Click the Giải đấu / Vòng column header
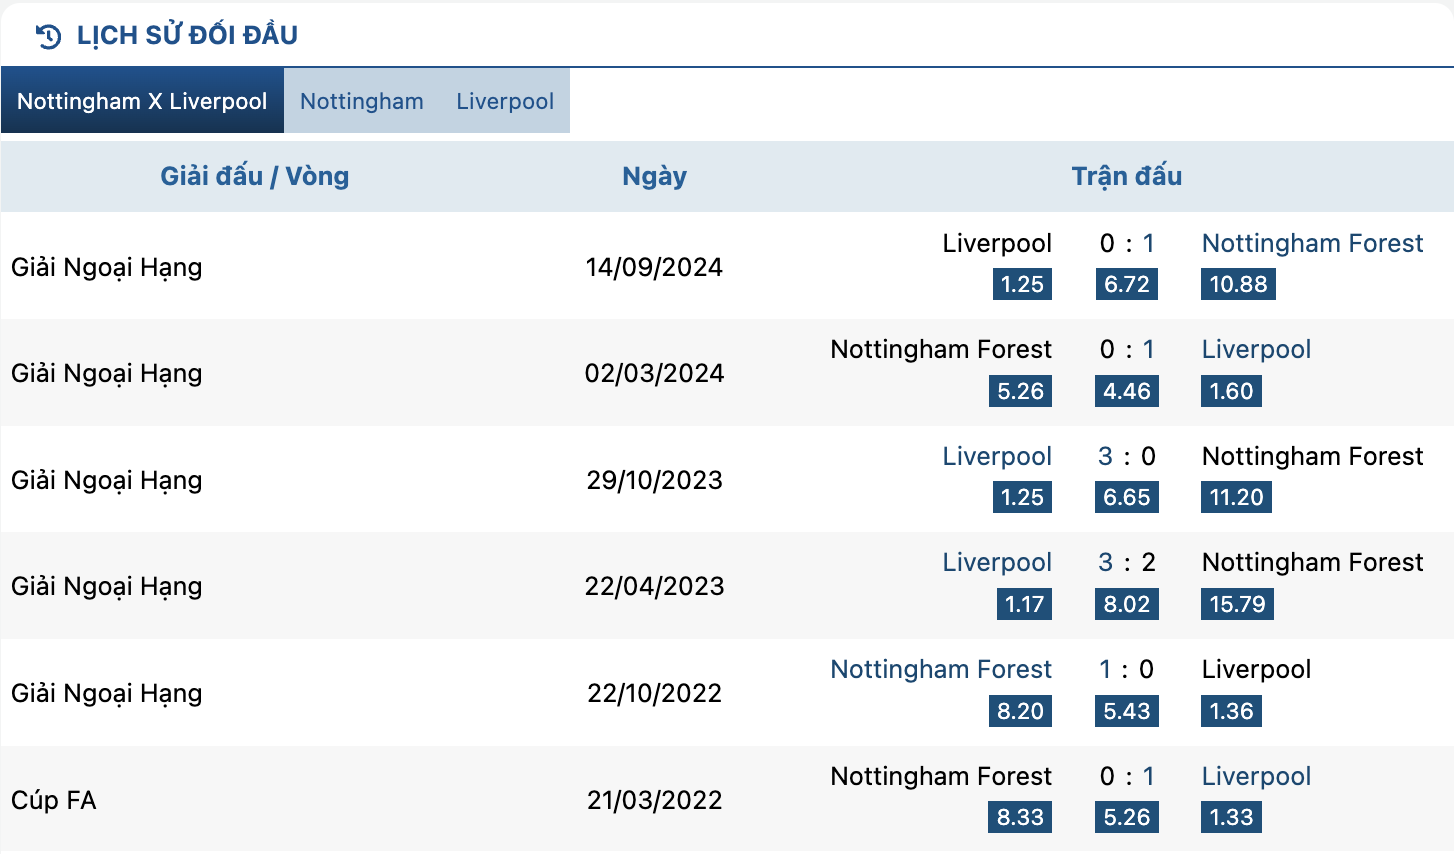 point(255,176)
